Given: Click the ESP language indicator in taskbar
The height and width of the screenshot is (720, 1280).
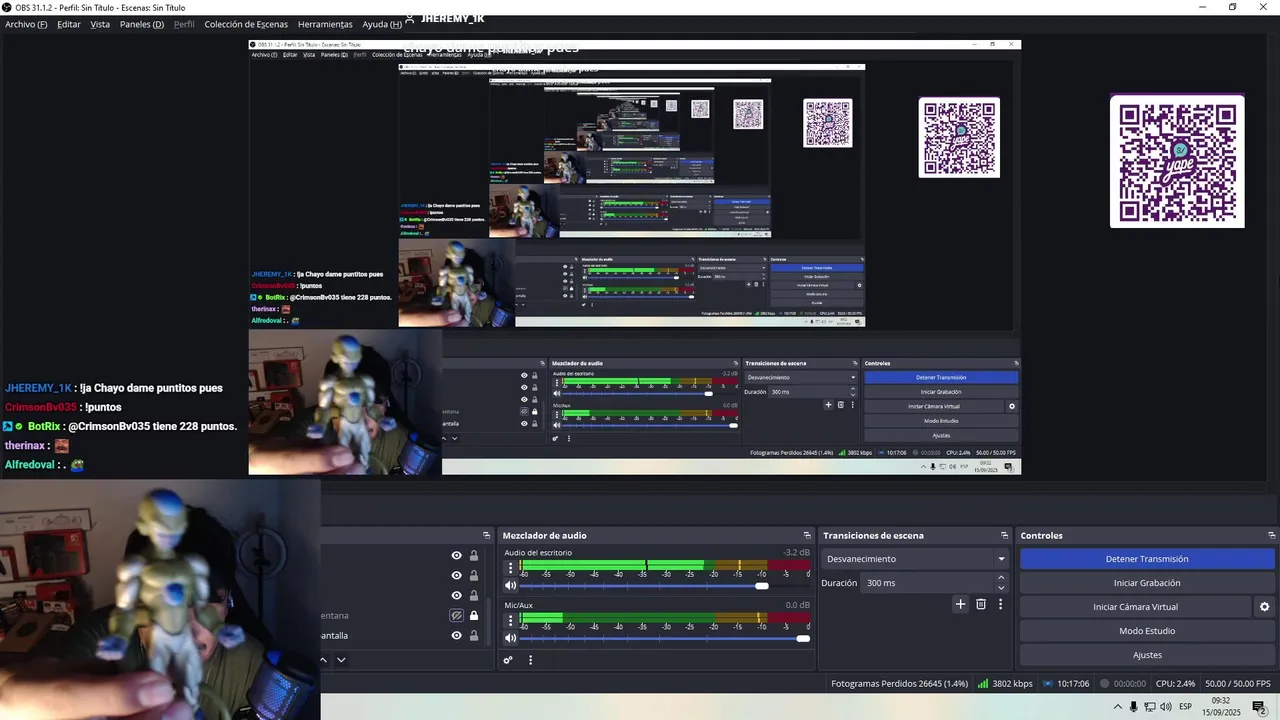Looking at the screenshot, I should tap(1186, 707).
